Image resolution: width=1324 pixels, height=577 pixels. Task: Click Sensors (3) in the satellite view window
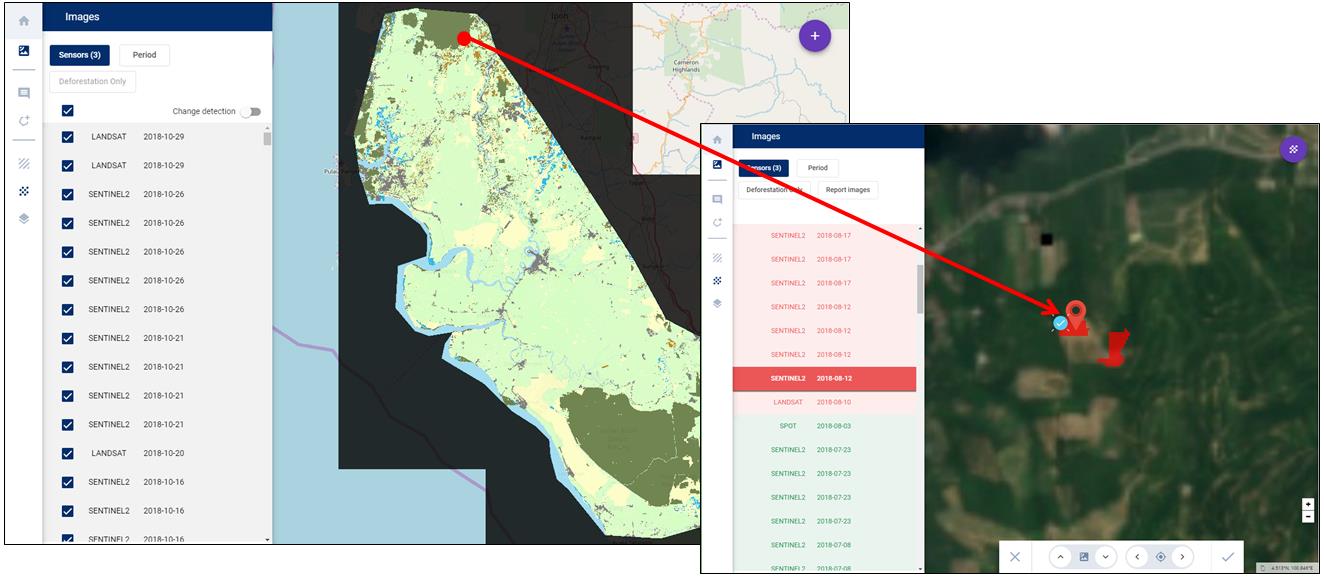(x=764, y=168)
